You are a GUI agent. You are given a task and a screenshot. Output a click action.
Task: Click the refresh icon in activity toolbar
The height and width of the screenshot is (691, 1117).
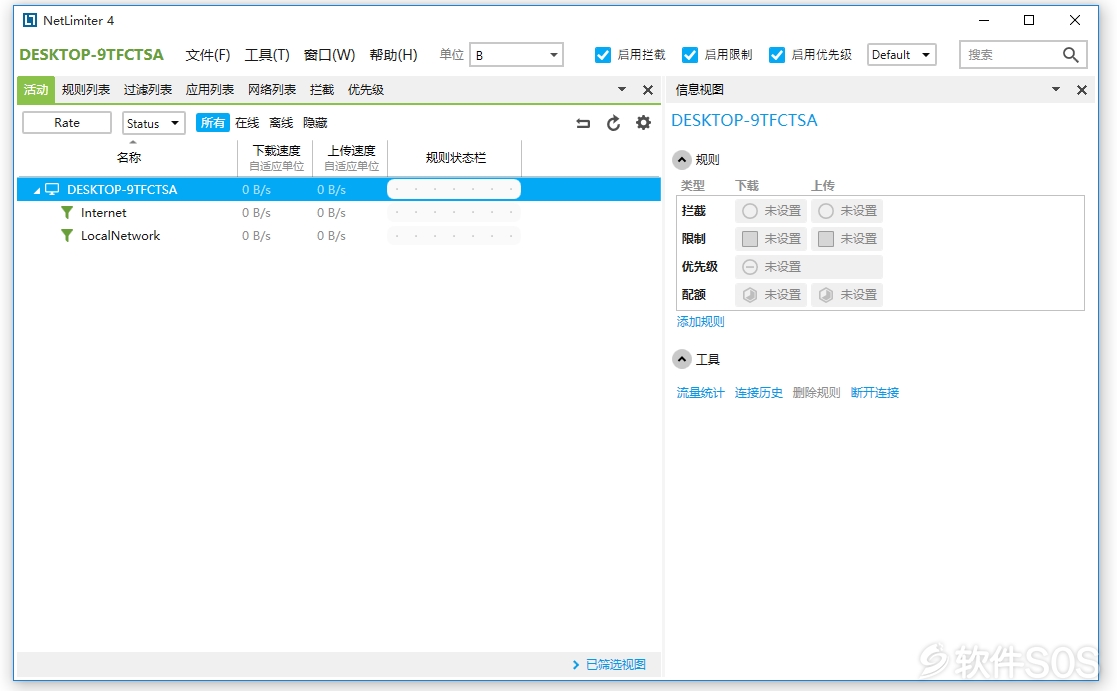pos(613,123)
